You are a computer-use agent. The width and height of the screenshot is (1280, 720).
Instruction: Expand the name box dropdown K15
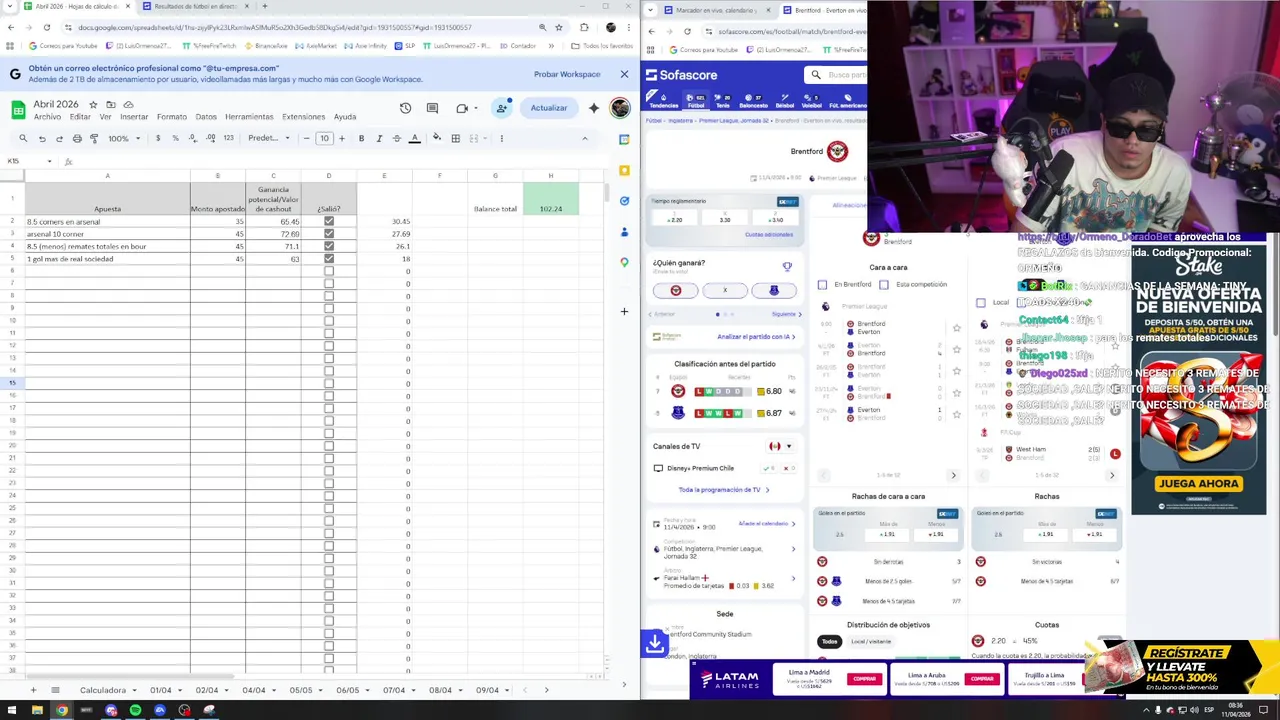[49, 161]
